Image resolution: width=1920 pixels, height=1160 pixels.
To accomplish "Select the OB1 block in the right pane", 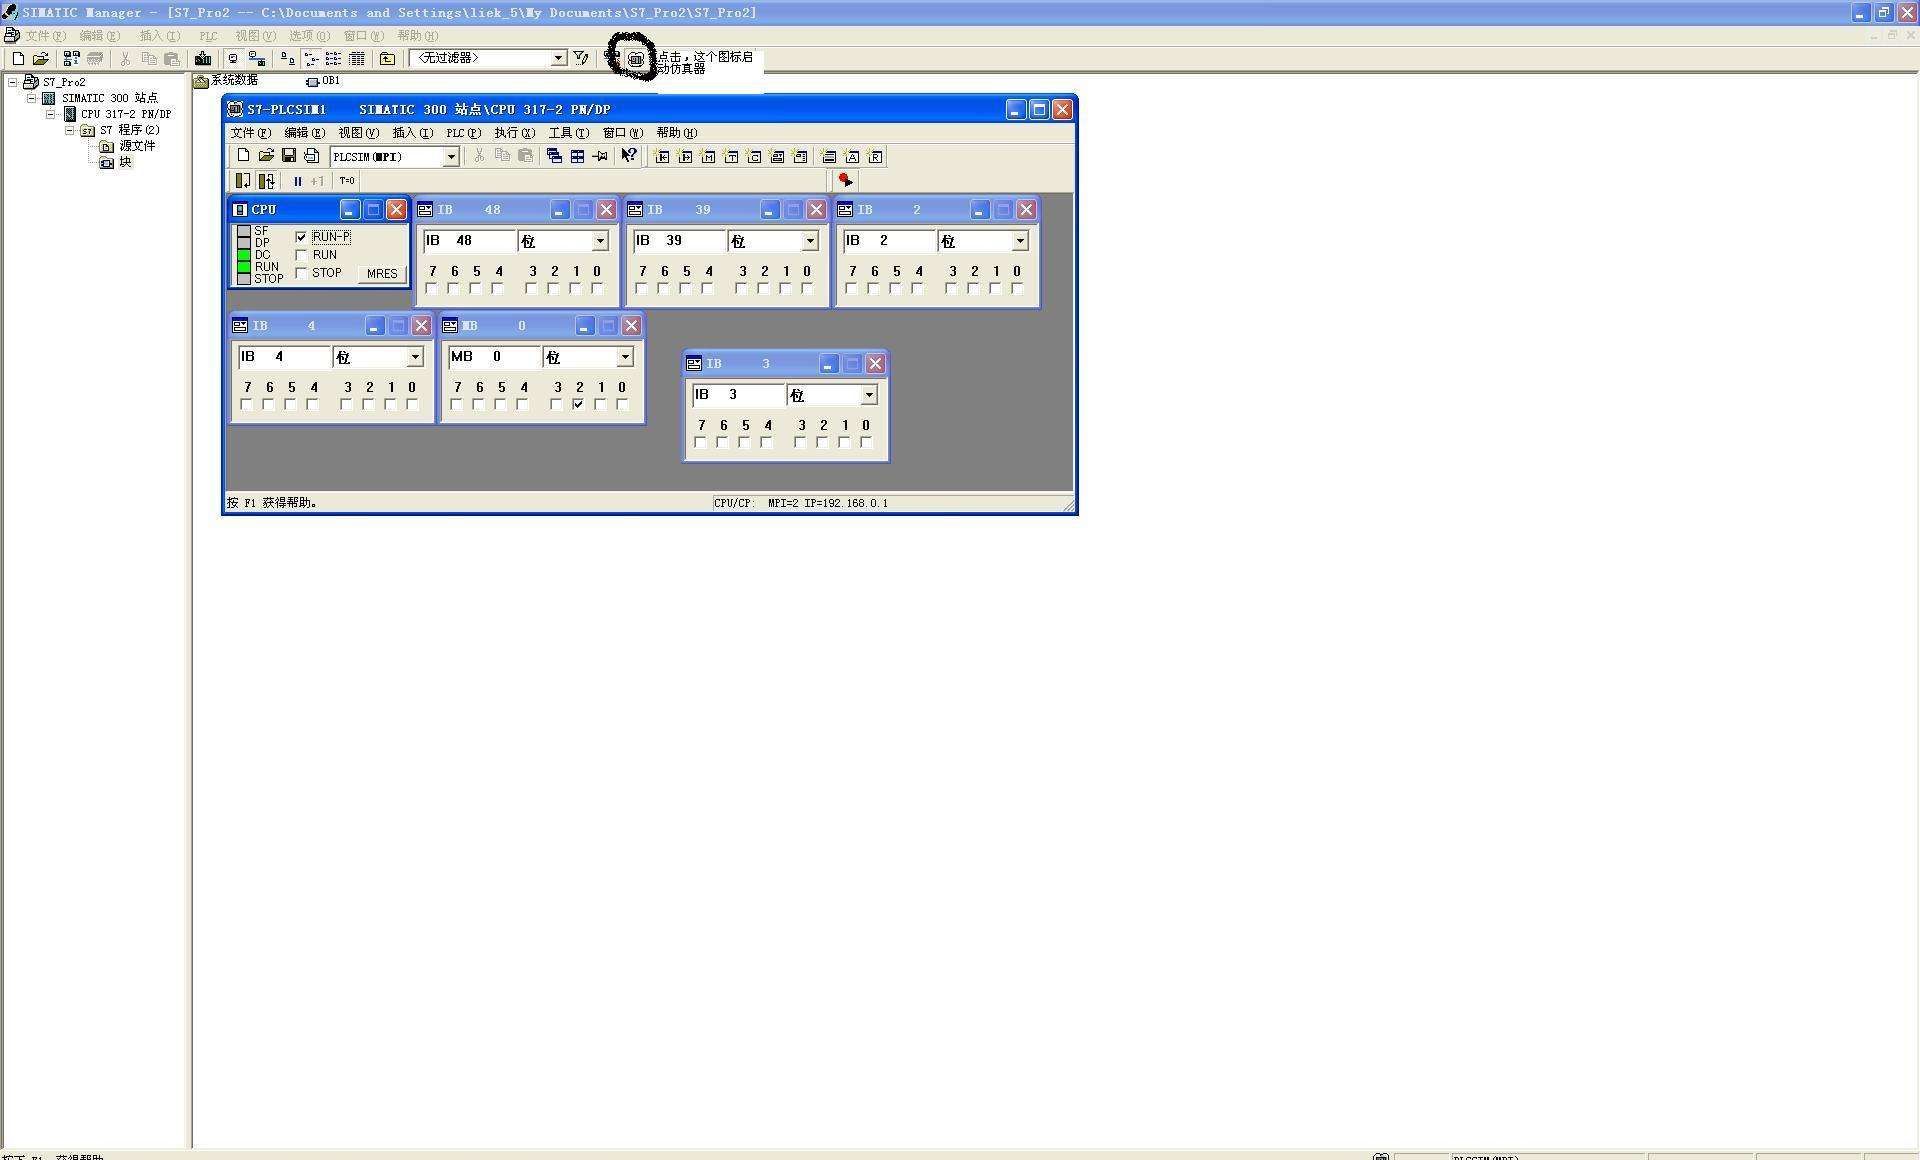I will (x=324, y=81).
